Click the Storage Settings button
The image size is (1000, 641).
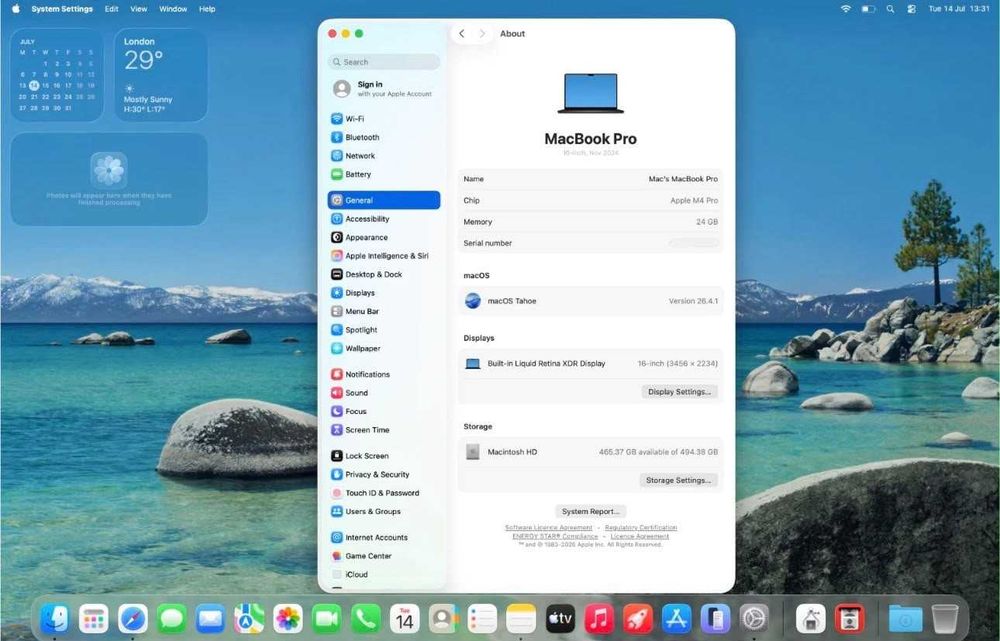(678, 480)
